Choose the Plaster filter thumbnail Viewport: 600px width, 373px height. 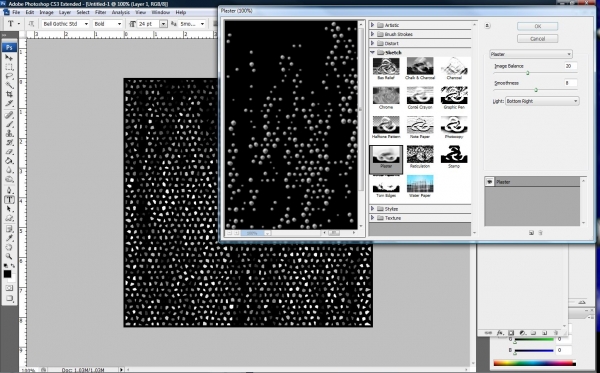click(x=386, y=159)
